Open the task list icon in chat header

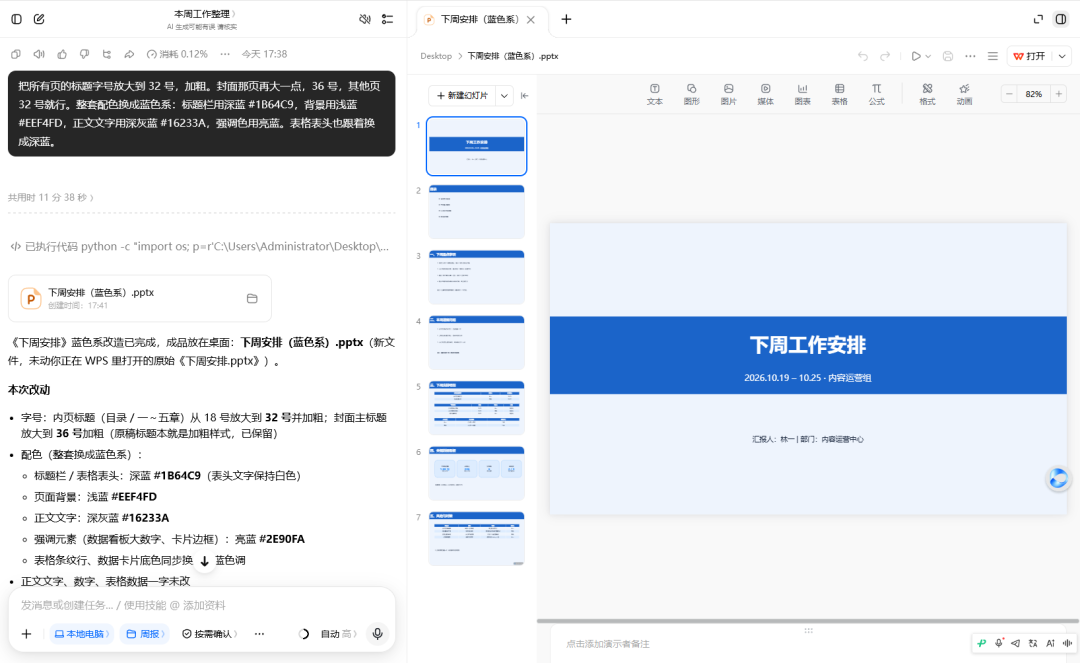388,19
